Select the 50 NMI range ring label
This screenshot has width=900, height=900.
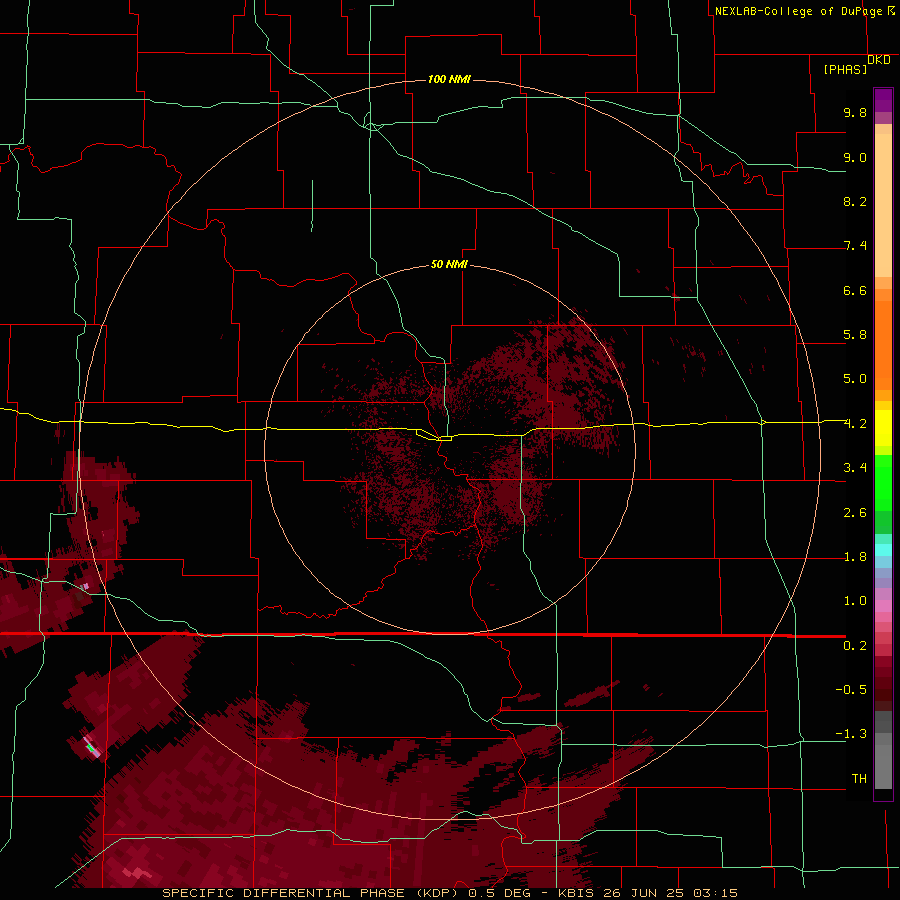click(x=449, y=264)
